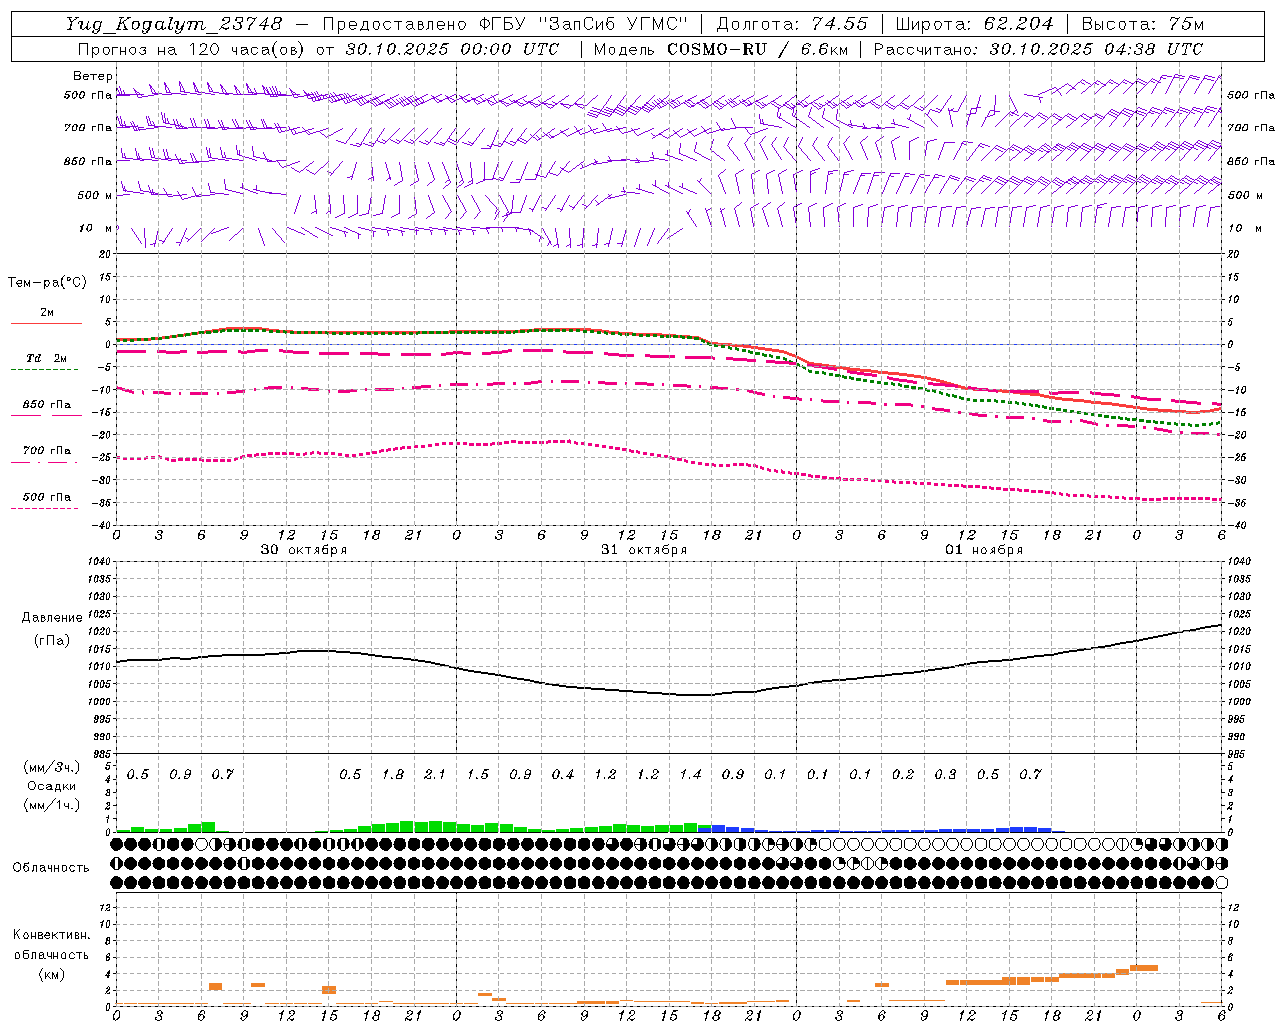
Task: Click the 2м temperature legend entry
Action: (47, 313)
